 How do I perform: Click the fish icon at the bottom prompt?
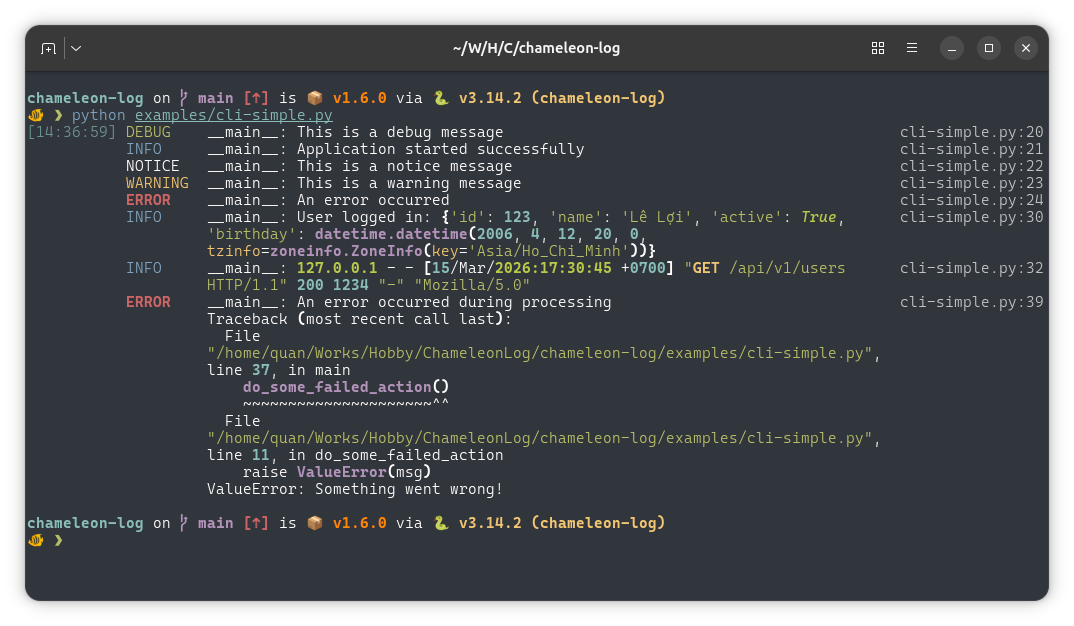point(36,540)
